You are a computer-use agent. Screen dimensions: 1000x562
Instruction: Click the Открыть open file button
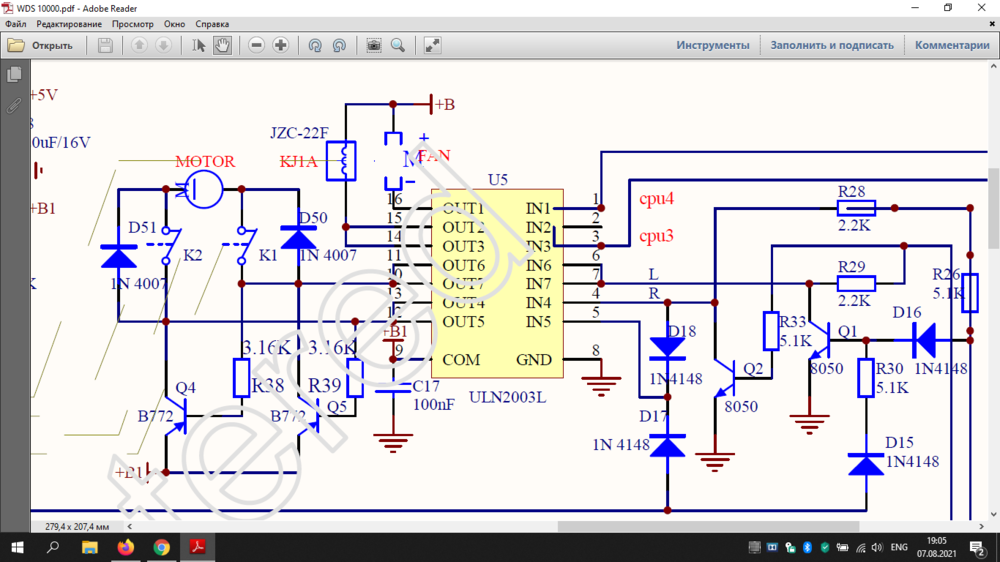click(x=41, y=45)
